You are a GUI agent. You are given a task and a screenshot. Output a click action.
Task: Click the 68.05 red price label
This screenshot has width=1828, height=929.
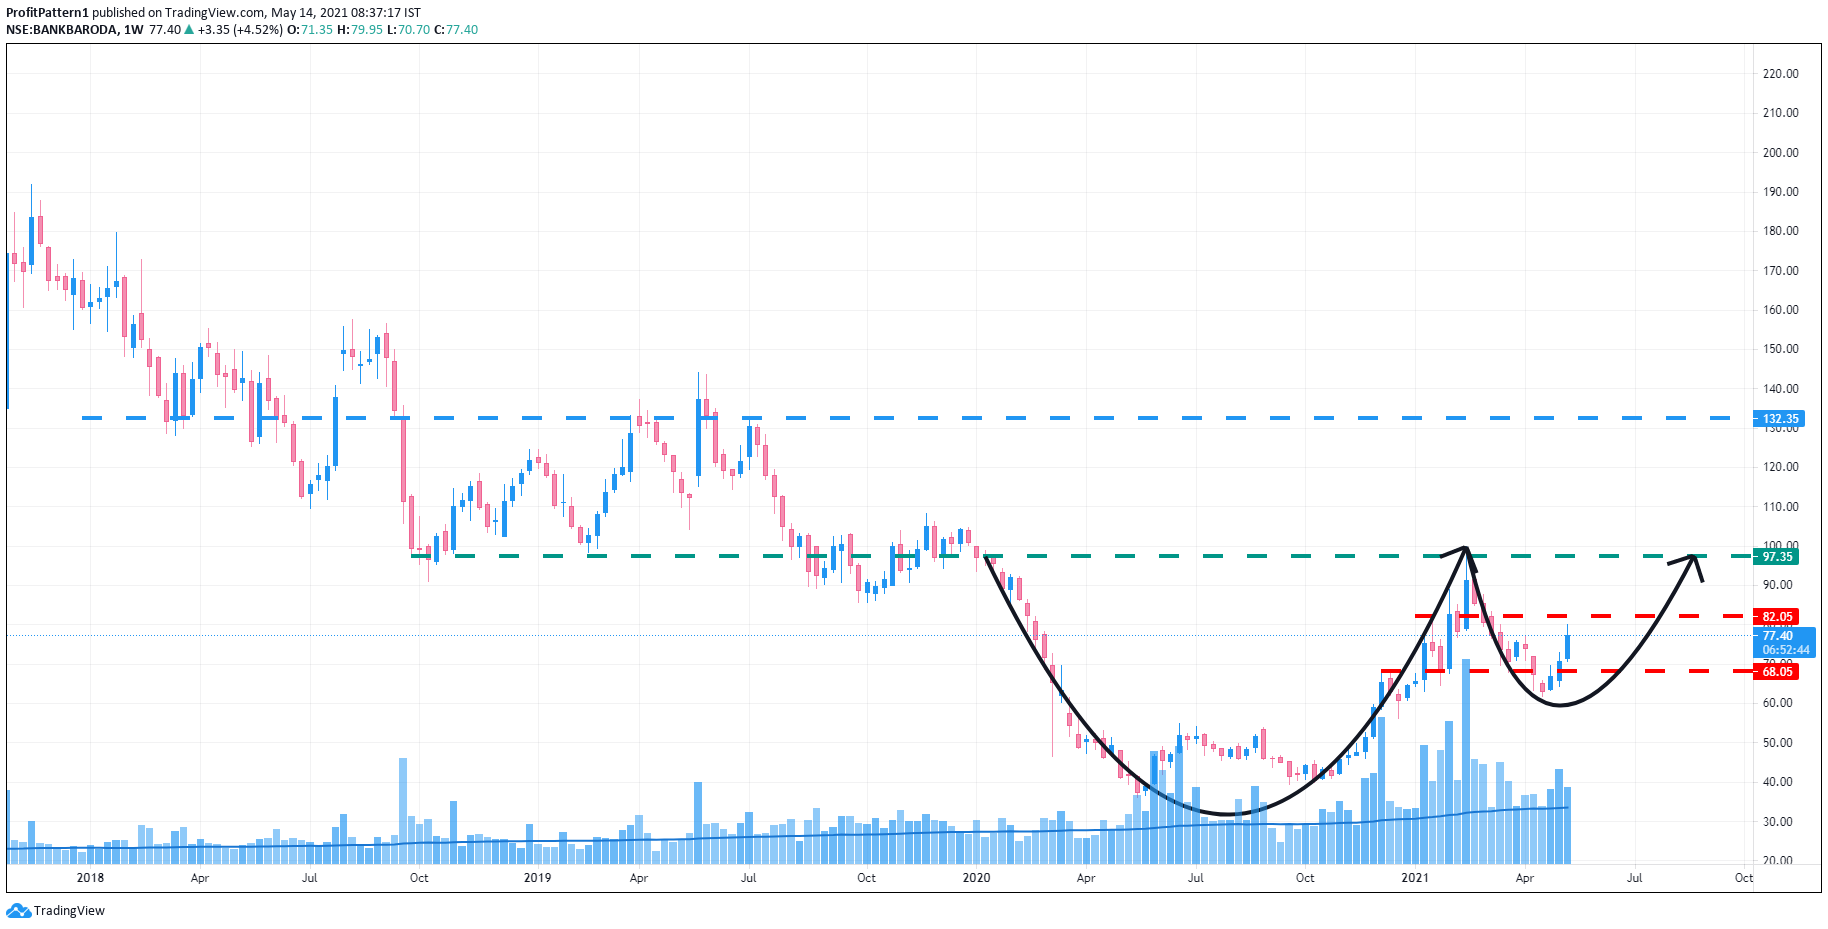coord(1777,672)
